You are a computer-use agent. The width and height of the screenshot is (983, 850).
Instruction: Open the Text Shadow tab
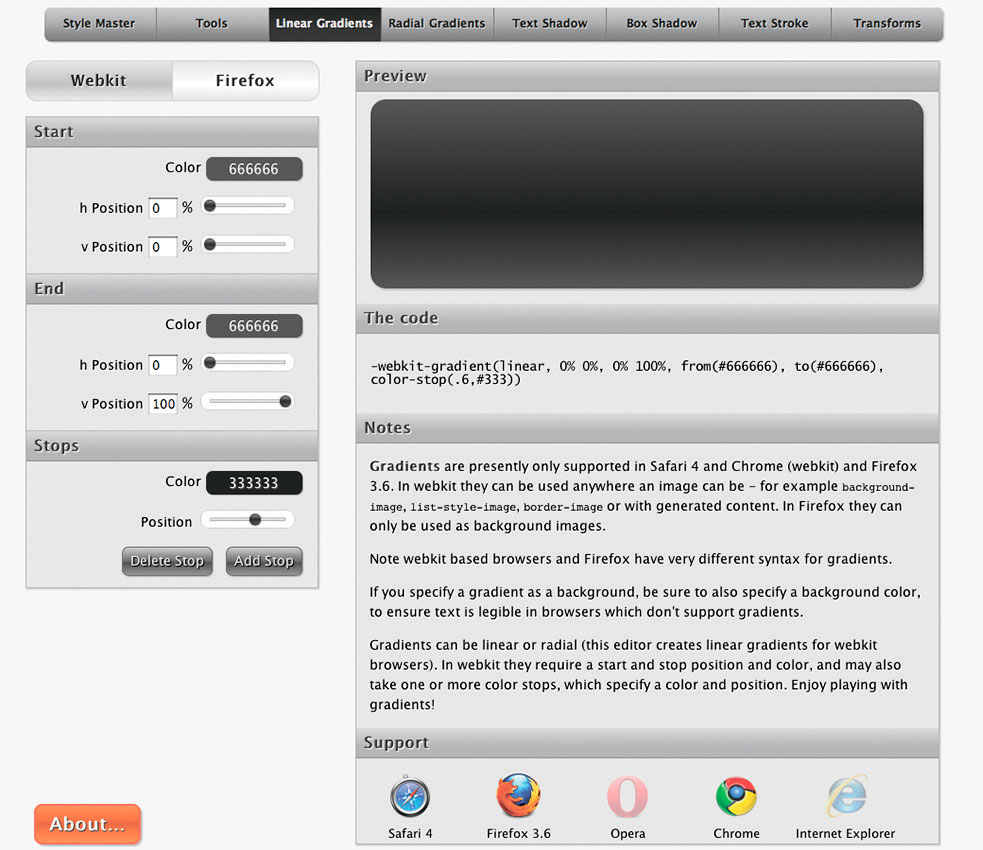tap(550, 24)
